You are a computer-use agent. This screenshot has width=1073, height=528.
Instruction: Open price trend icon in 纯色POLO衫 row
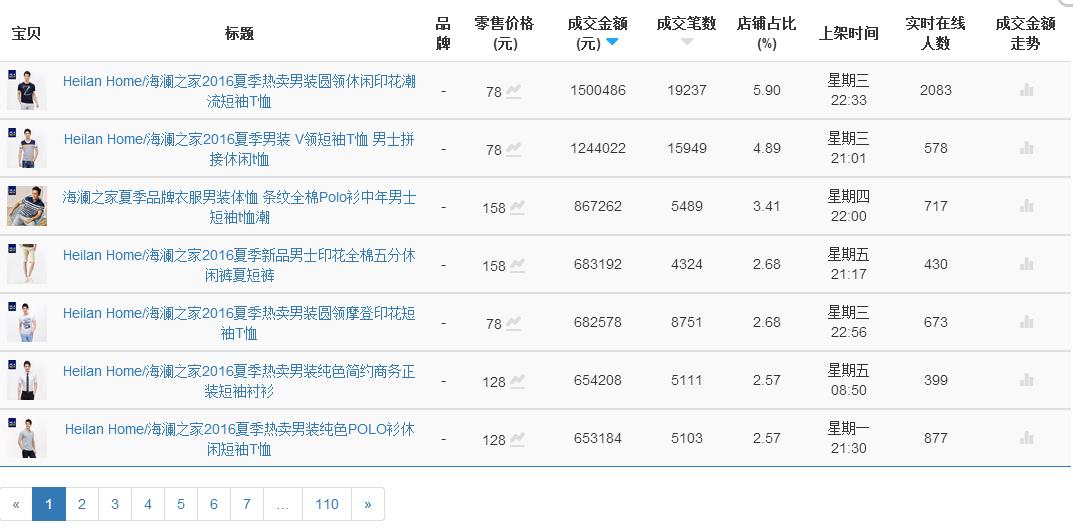[x=517, y=440]
